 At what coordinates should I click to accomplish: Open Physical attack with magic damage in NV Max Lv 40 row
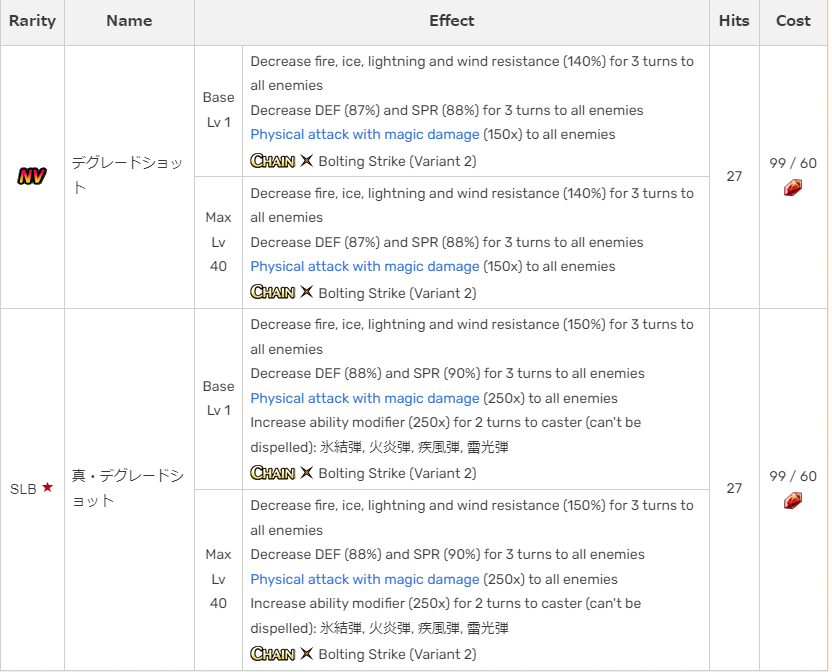[x=364, y=267]
